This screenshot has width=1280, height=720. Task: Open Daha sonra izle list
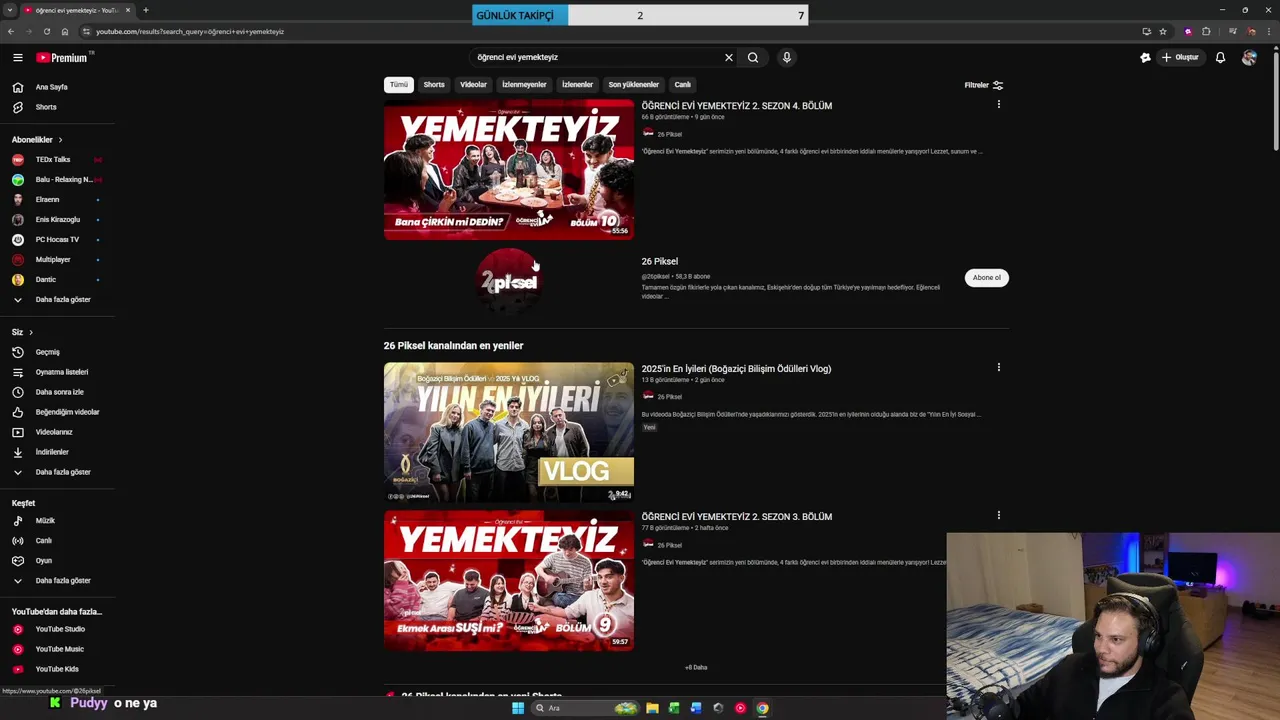point(60,392)
